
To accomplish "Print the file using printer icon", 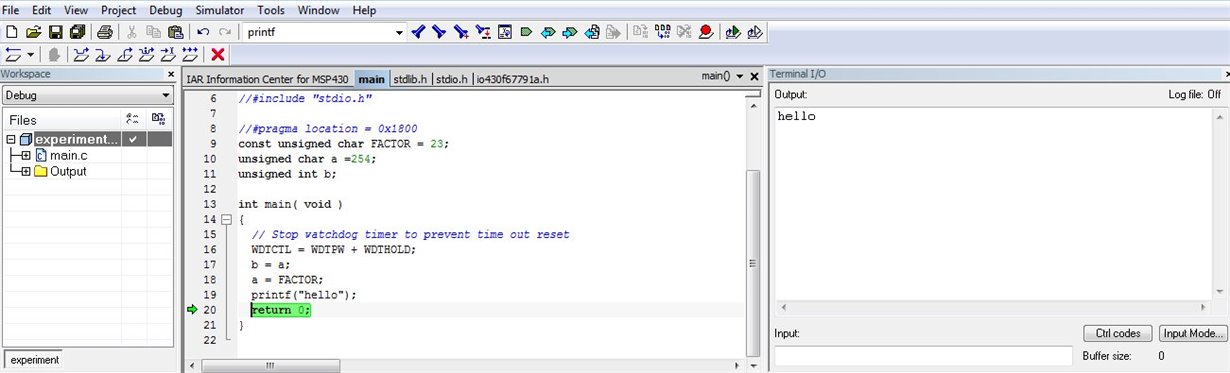I will pos(104,32).
